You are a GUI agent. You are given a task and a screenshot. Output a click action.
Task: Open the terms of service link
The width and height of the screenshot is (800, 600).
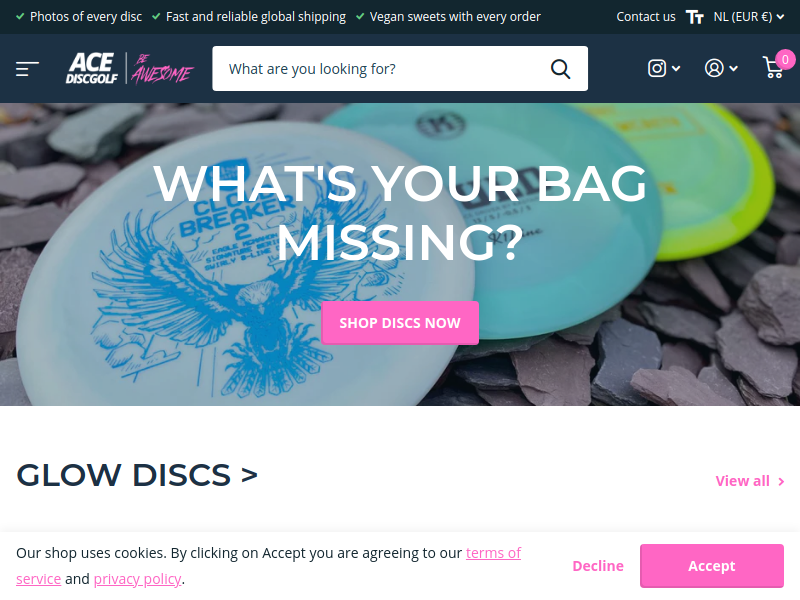coord(493,553)
